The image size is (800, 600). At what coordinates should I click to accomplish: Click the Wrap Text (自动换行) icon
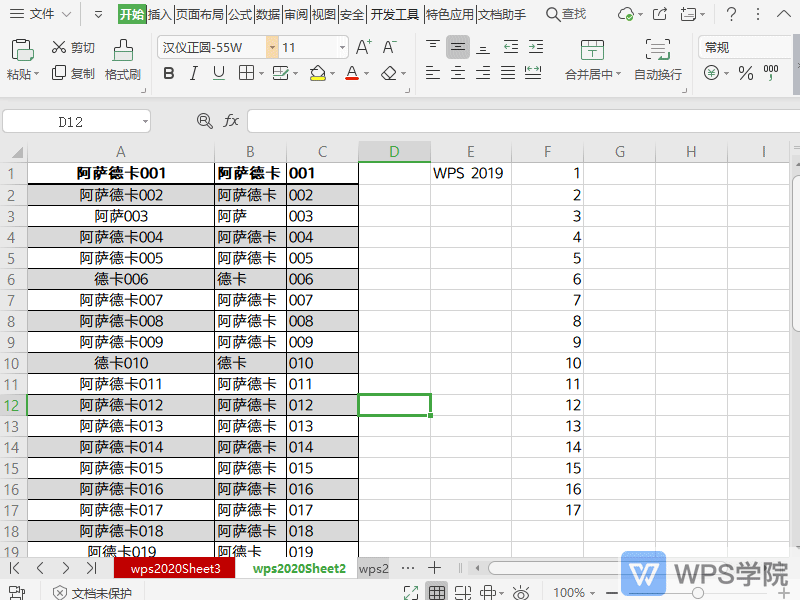(657, 51)
